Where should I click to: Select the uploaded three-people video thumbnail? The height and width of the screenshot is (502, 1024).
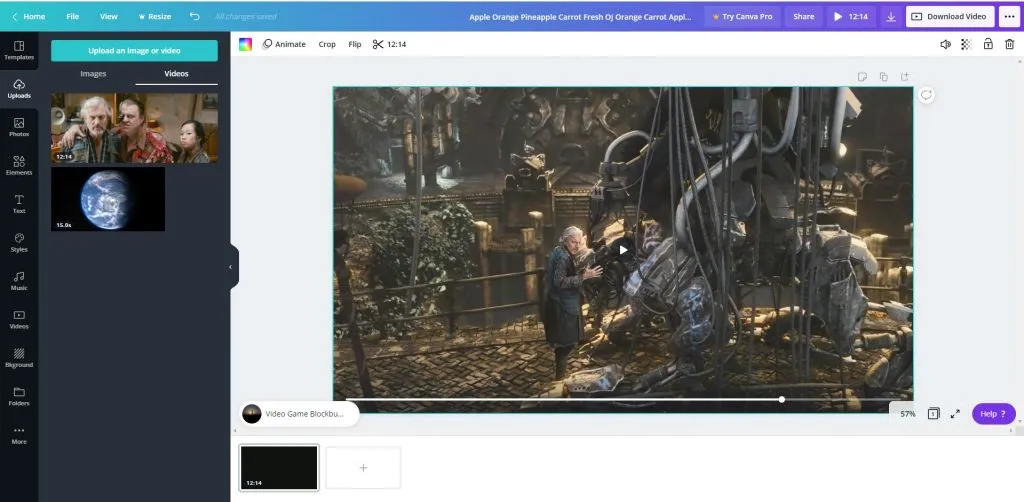click(134, 127)
